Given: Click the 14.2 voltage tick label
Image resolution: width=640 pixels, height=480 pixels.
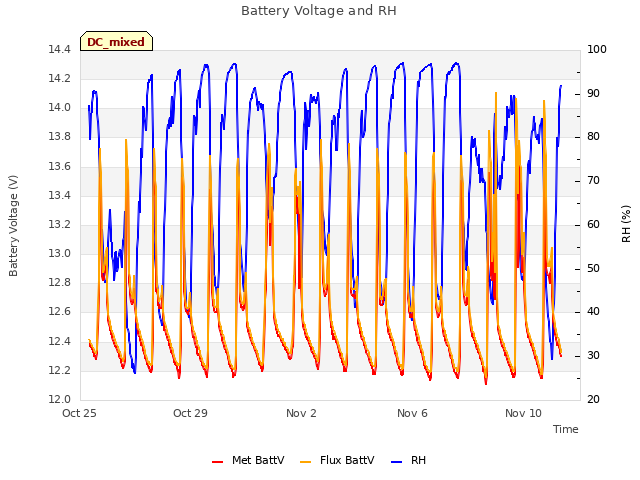Looking at the screenshot, I should click(60, 78).
